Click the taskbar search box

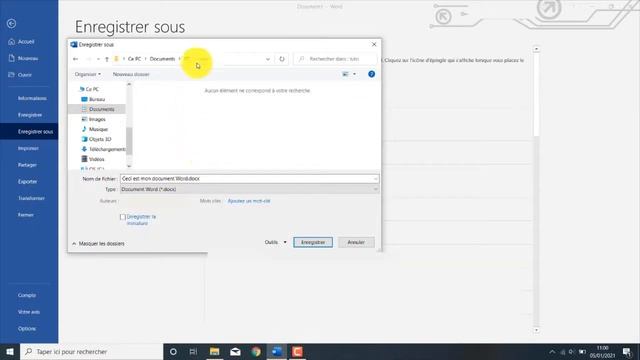point(91,351)
